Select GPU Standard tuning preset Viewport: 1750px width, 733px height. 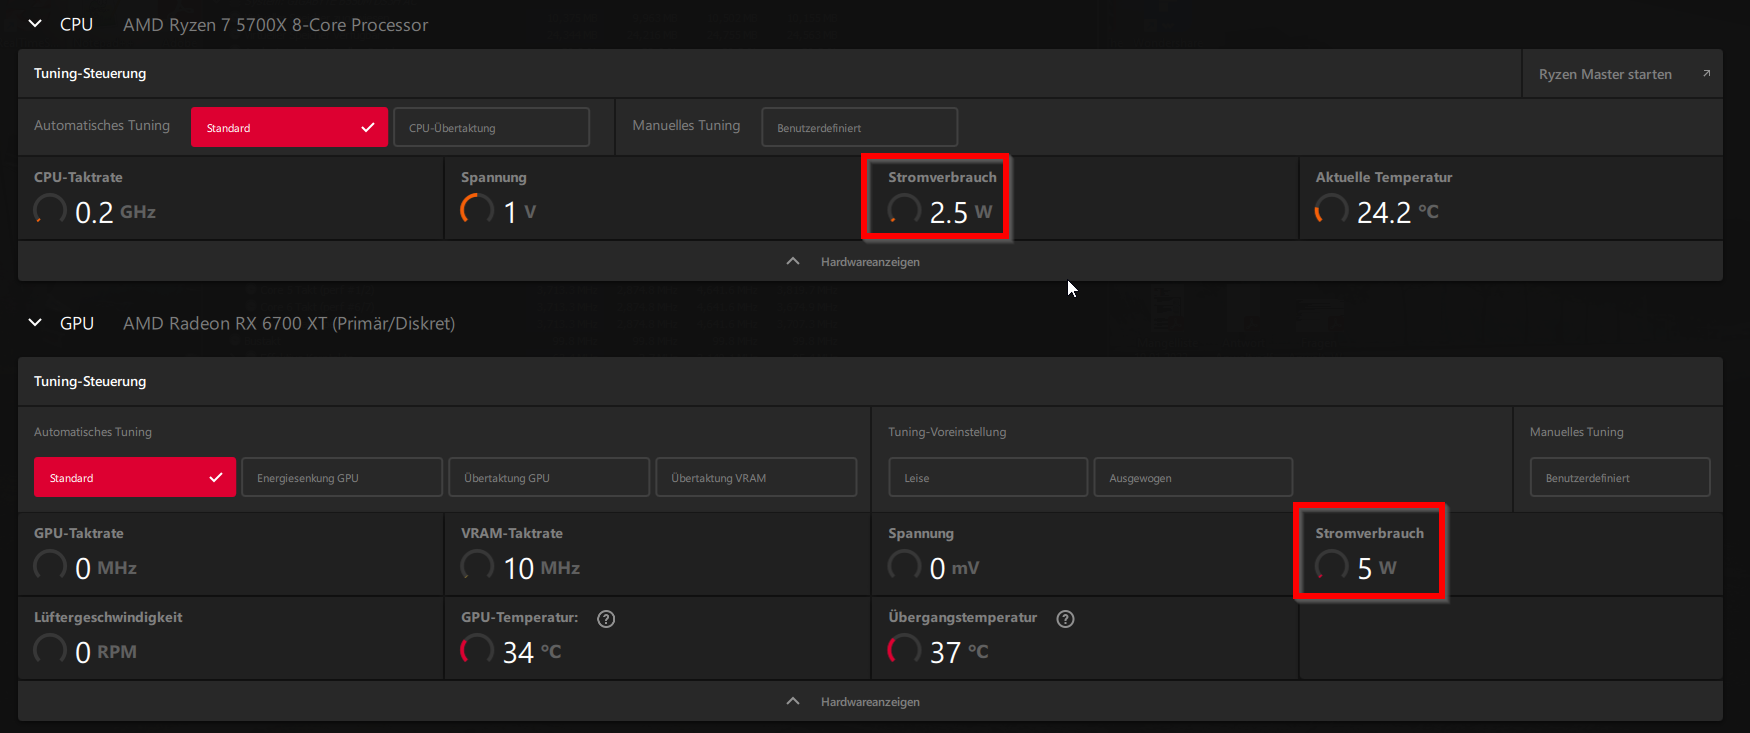(135, 477)
